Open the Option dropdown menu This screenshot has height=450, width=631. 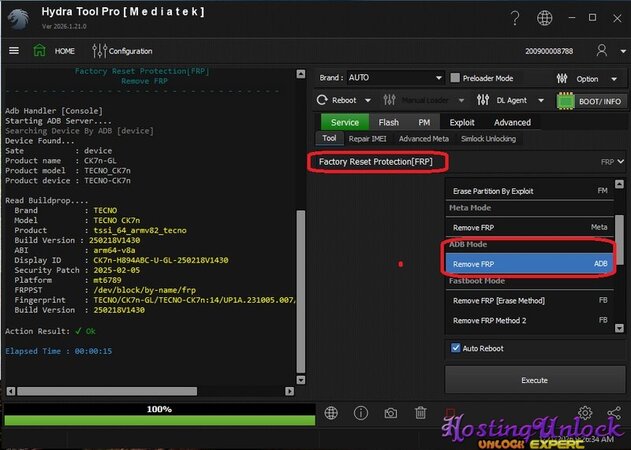(x=592, y=78)
